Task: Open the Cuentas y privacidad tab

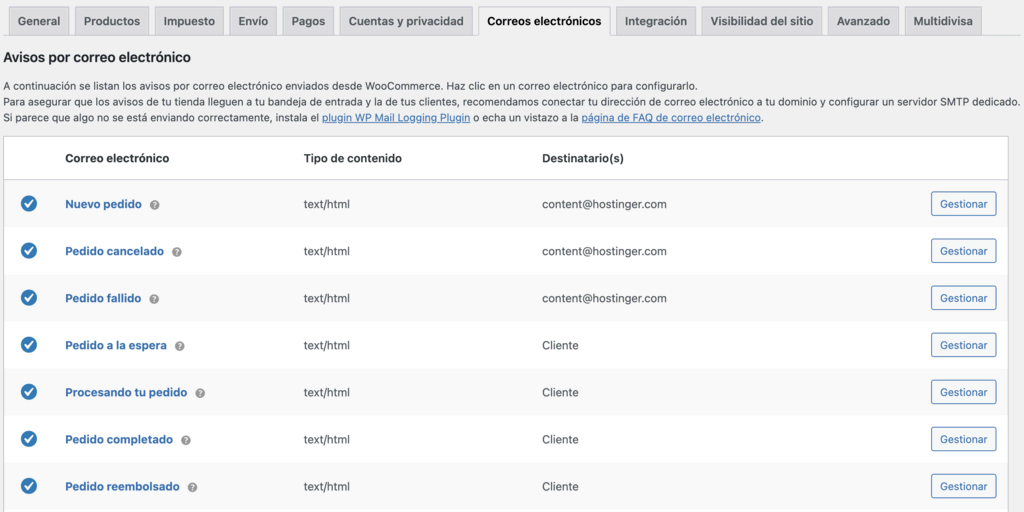Action: click(x=406, y=21)
